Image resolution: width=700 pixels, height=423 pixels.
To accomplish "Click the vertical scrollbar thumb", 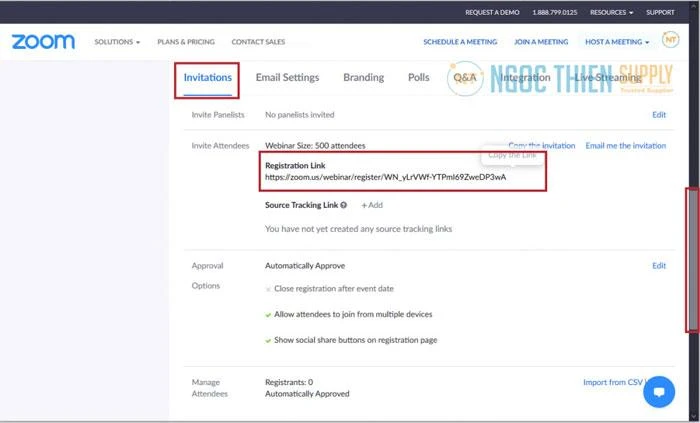I will (x=690, y=258).
